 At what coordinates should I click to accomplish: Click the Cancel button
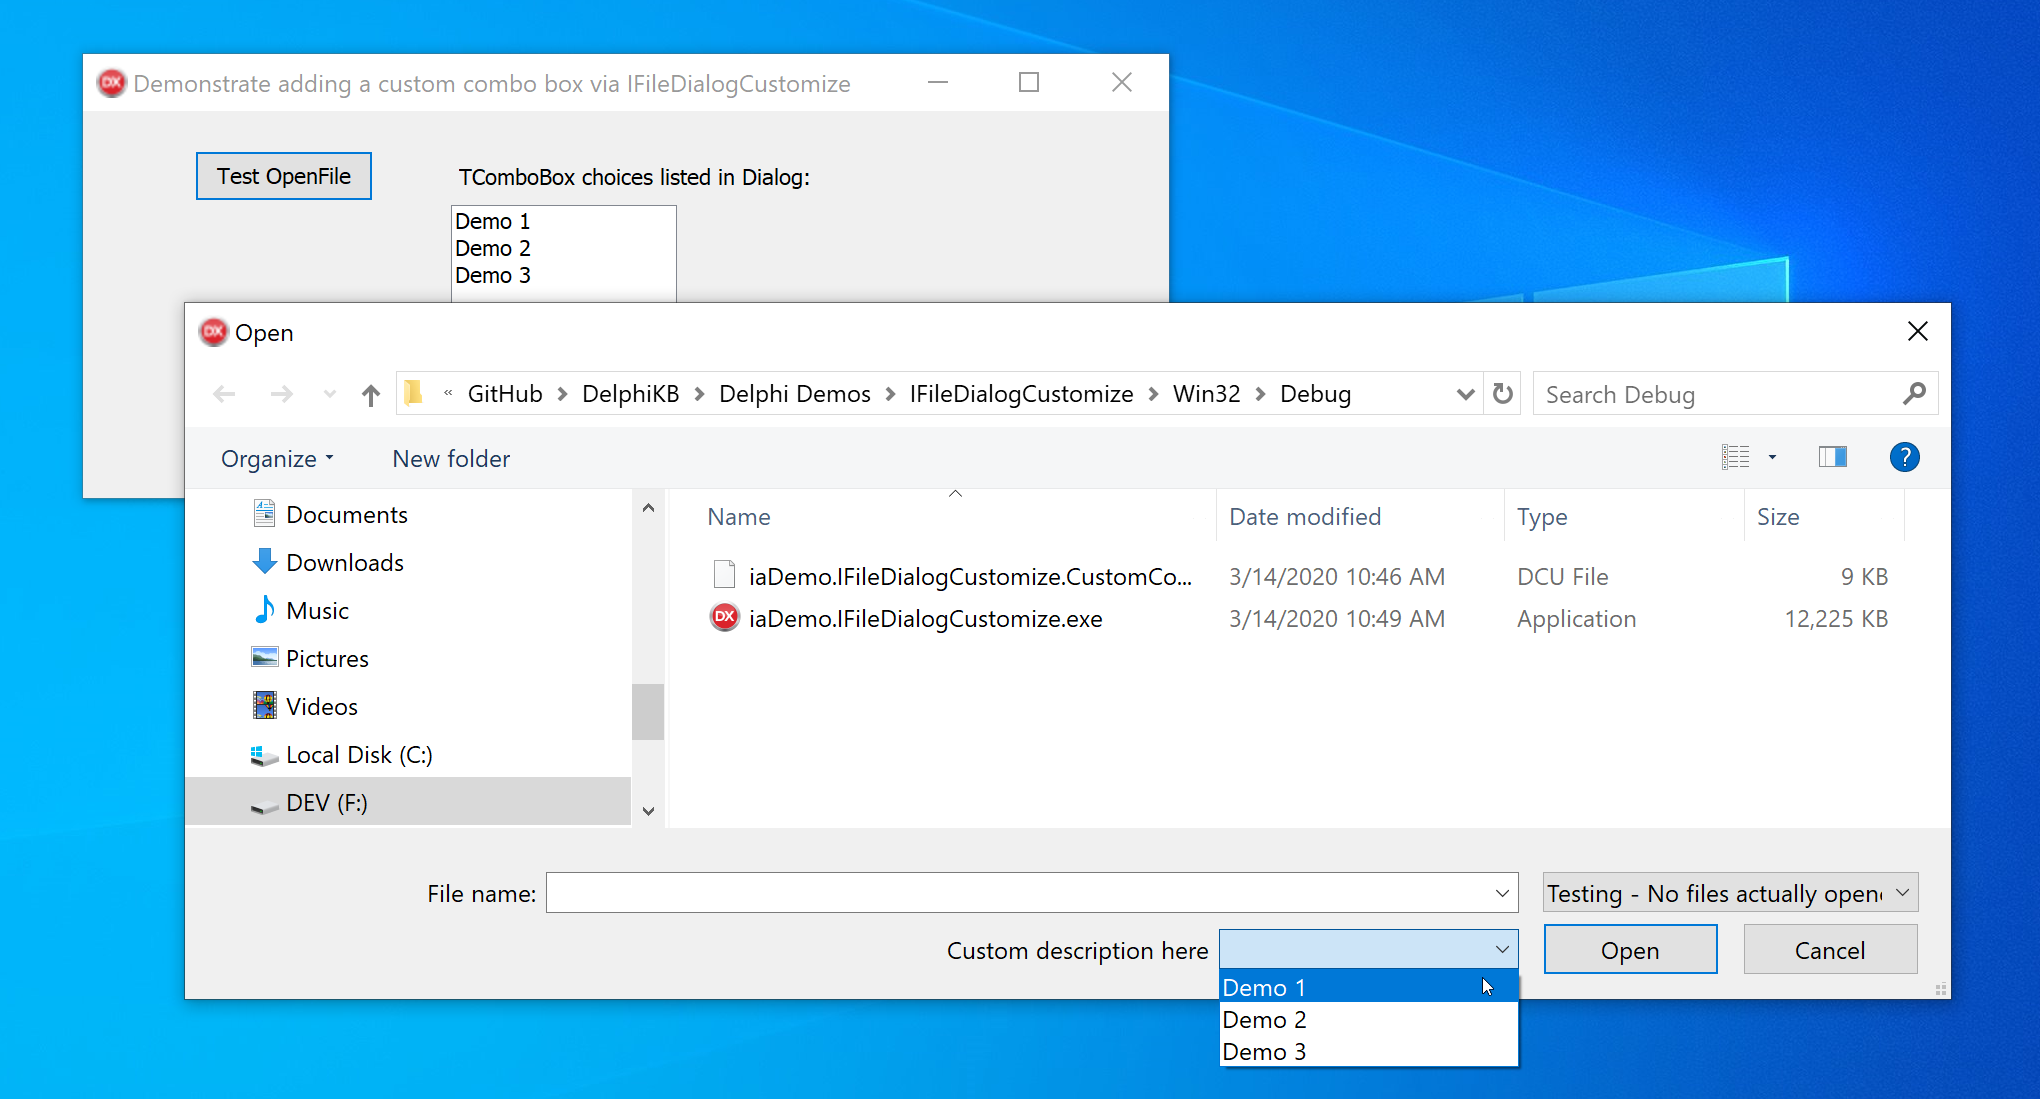coord(1829,949)
